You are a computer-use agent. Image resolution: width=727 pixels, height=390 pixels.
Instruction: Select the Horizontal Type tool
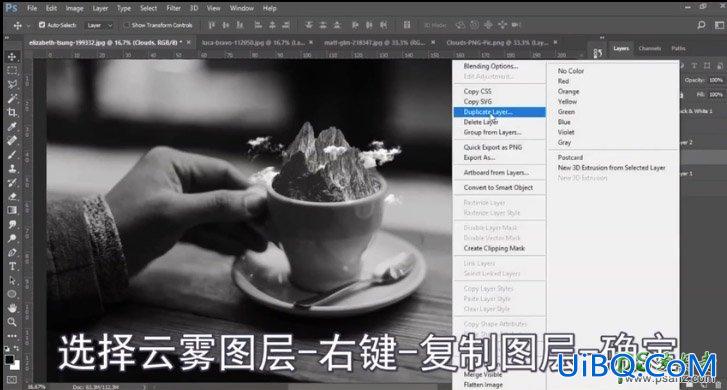point(12,266)
